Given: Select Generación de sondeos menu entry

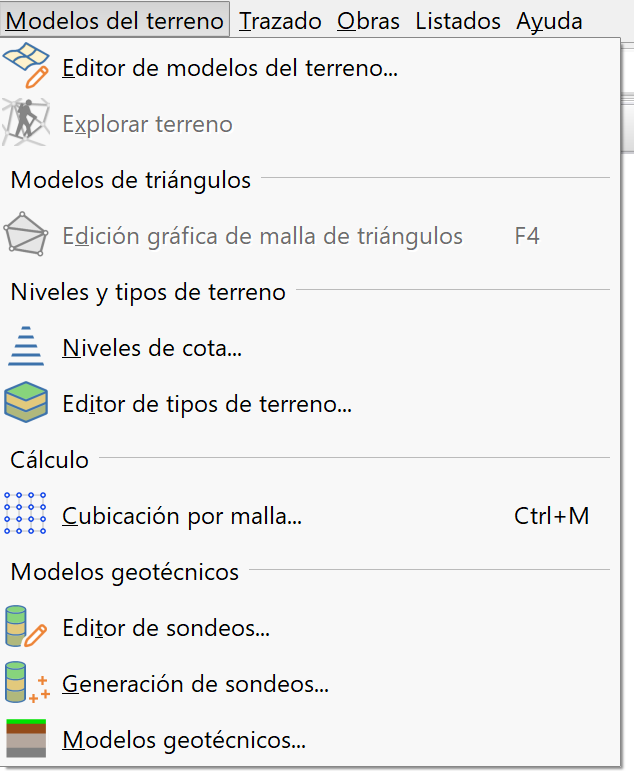Looking at the screenshot, I should click(196, 684).
